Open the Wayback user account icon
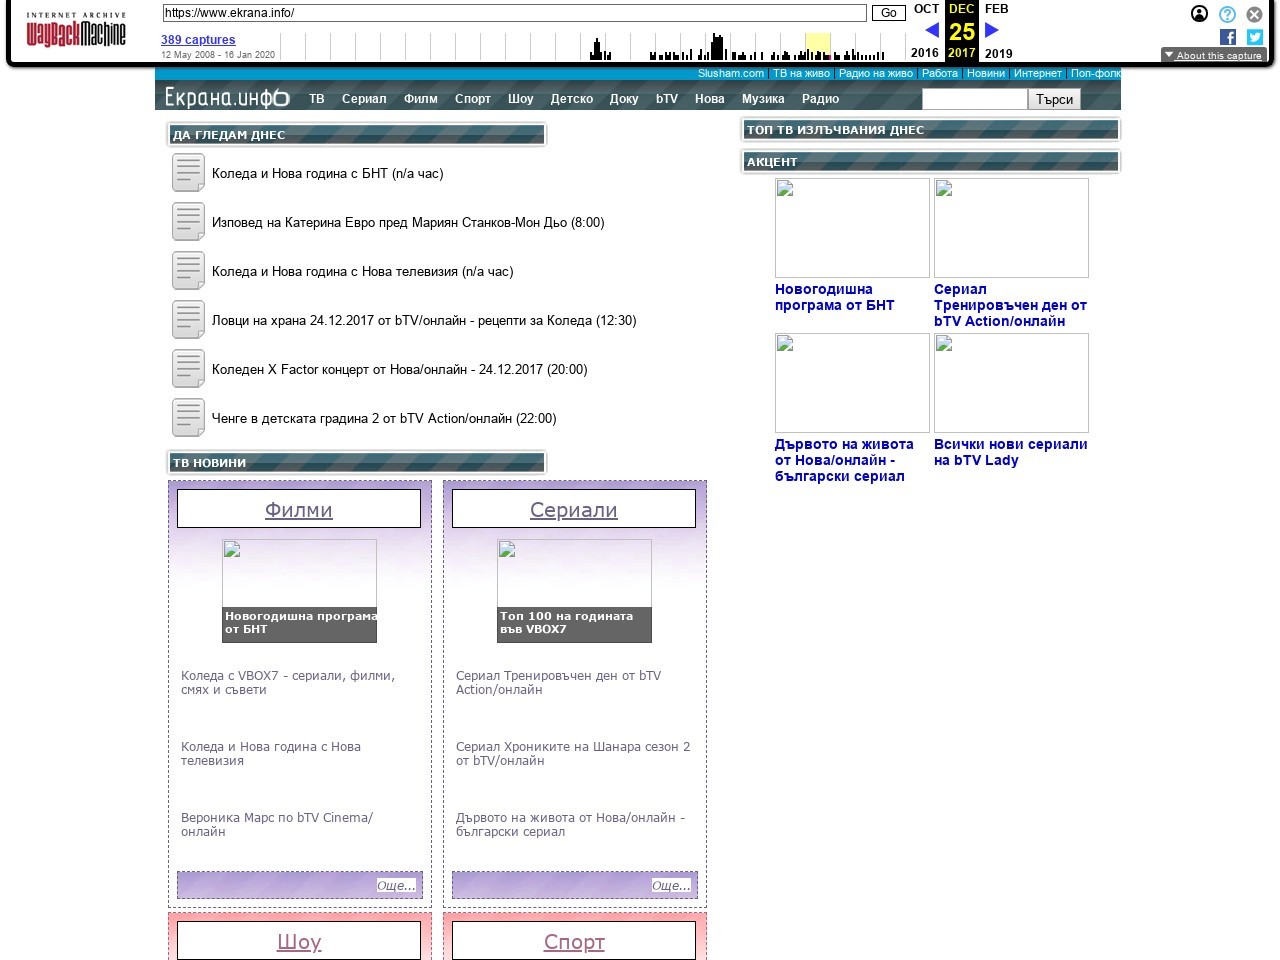This screenshot has width=1280, height=960. click(x=1199, y=14)
